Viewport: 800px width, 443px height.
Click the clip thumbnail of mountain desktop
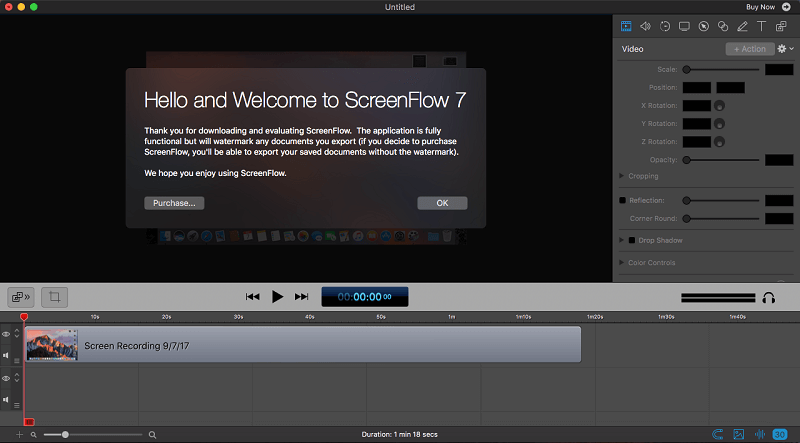pos(52,345)
